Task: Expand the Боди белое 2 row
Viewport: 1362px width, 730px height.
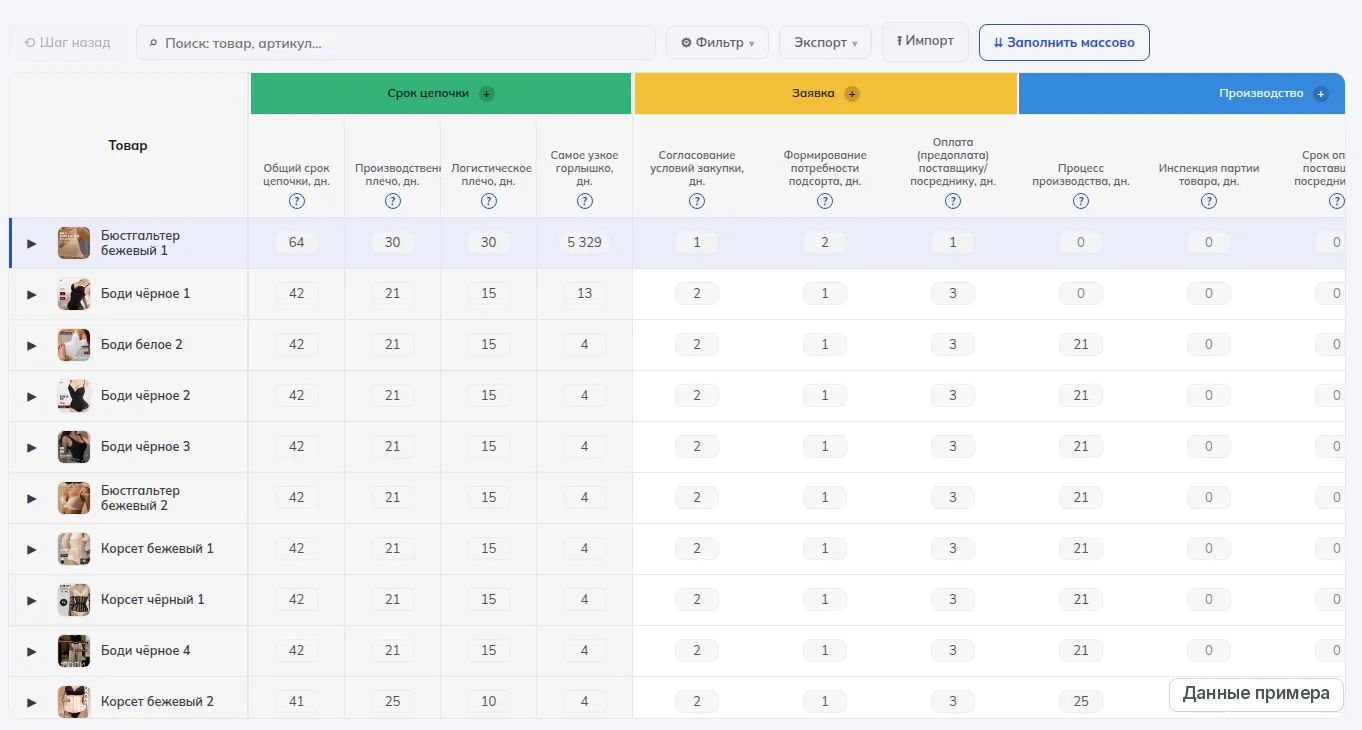Action: tap(32, 345)
